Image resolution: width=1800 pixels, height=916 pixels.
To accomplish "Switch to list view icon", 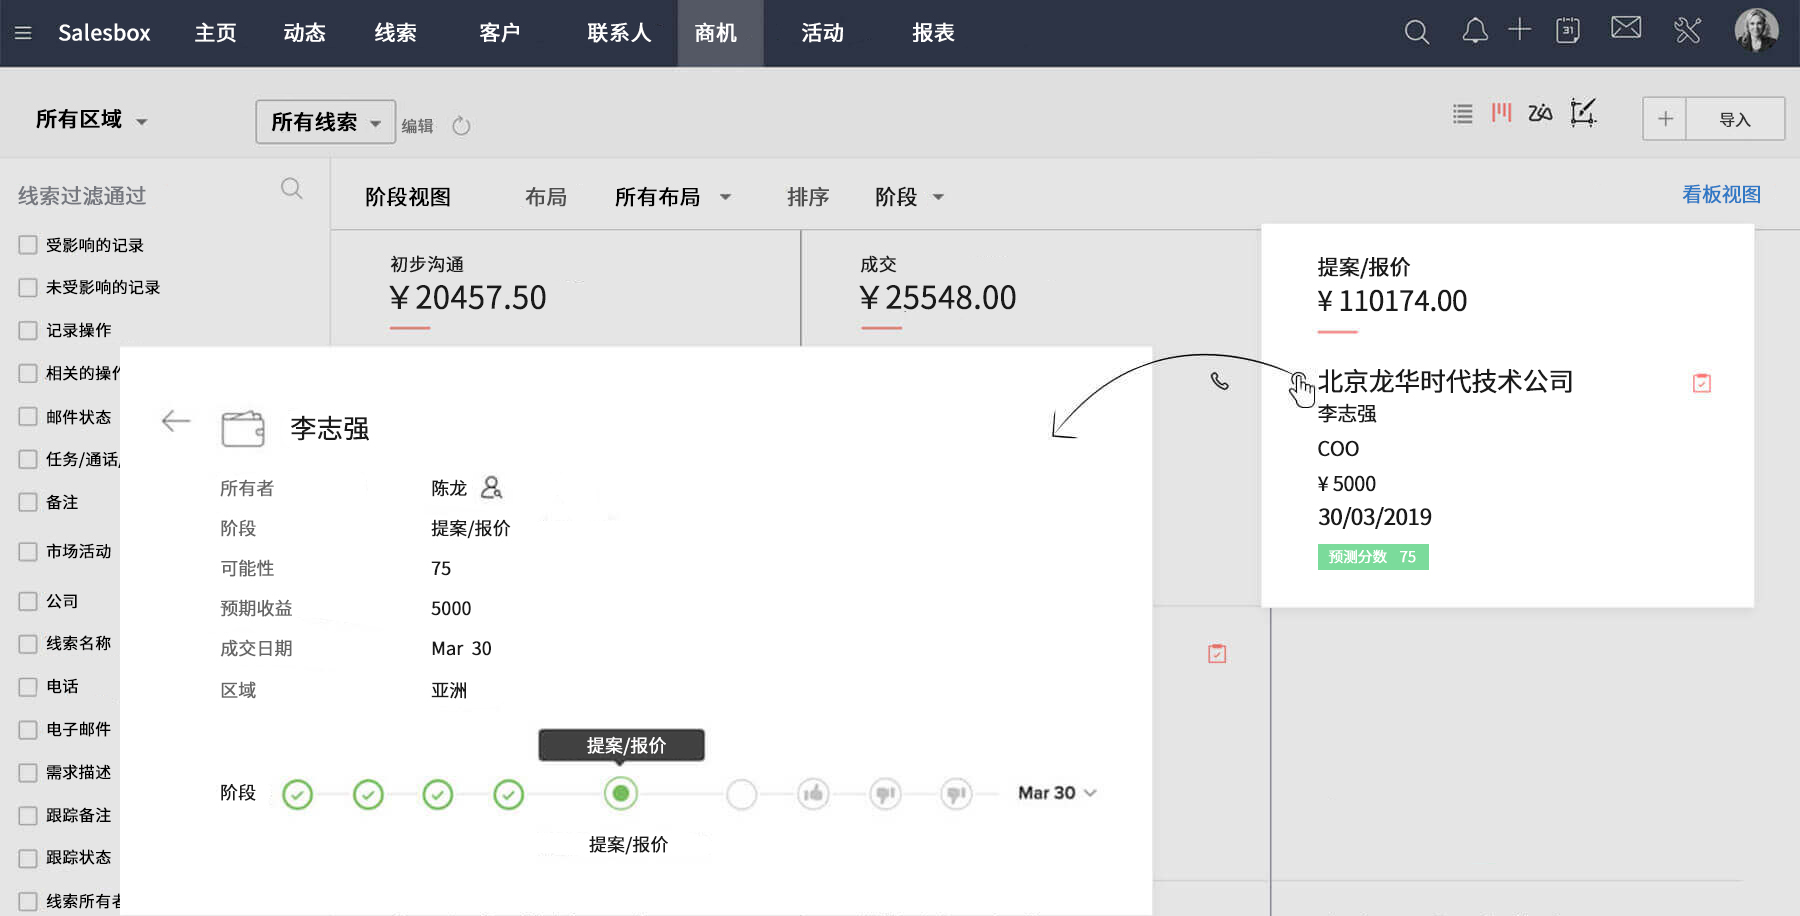I will [x=1462, y=114].
